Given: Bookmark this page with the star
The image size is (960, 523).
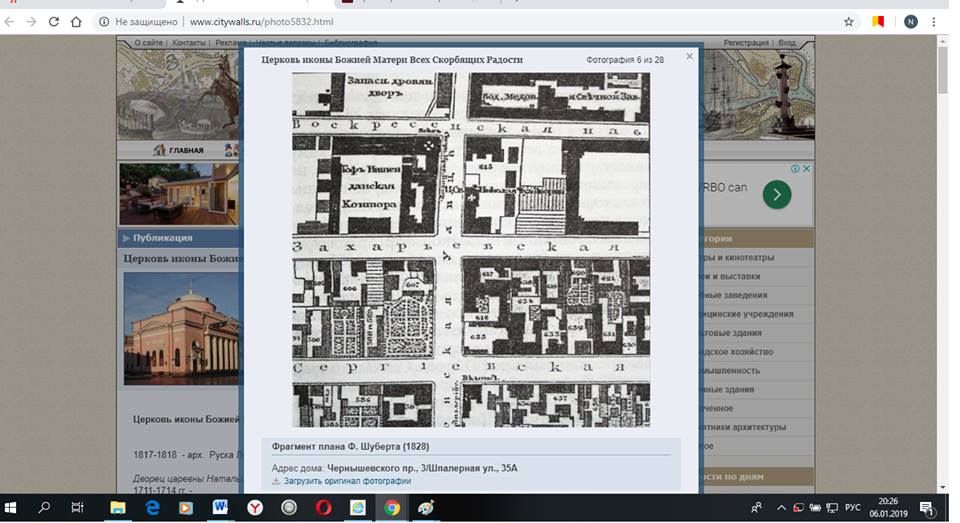Looking at the screenshot, I should 849,22.
